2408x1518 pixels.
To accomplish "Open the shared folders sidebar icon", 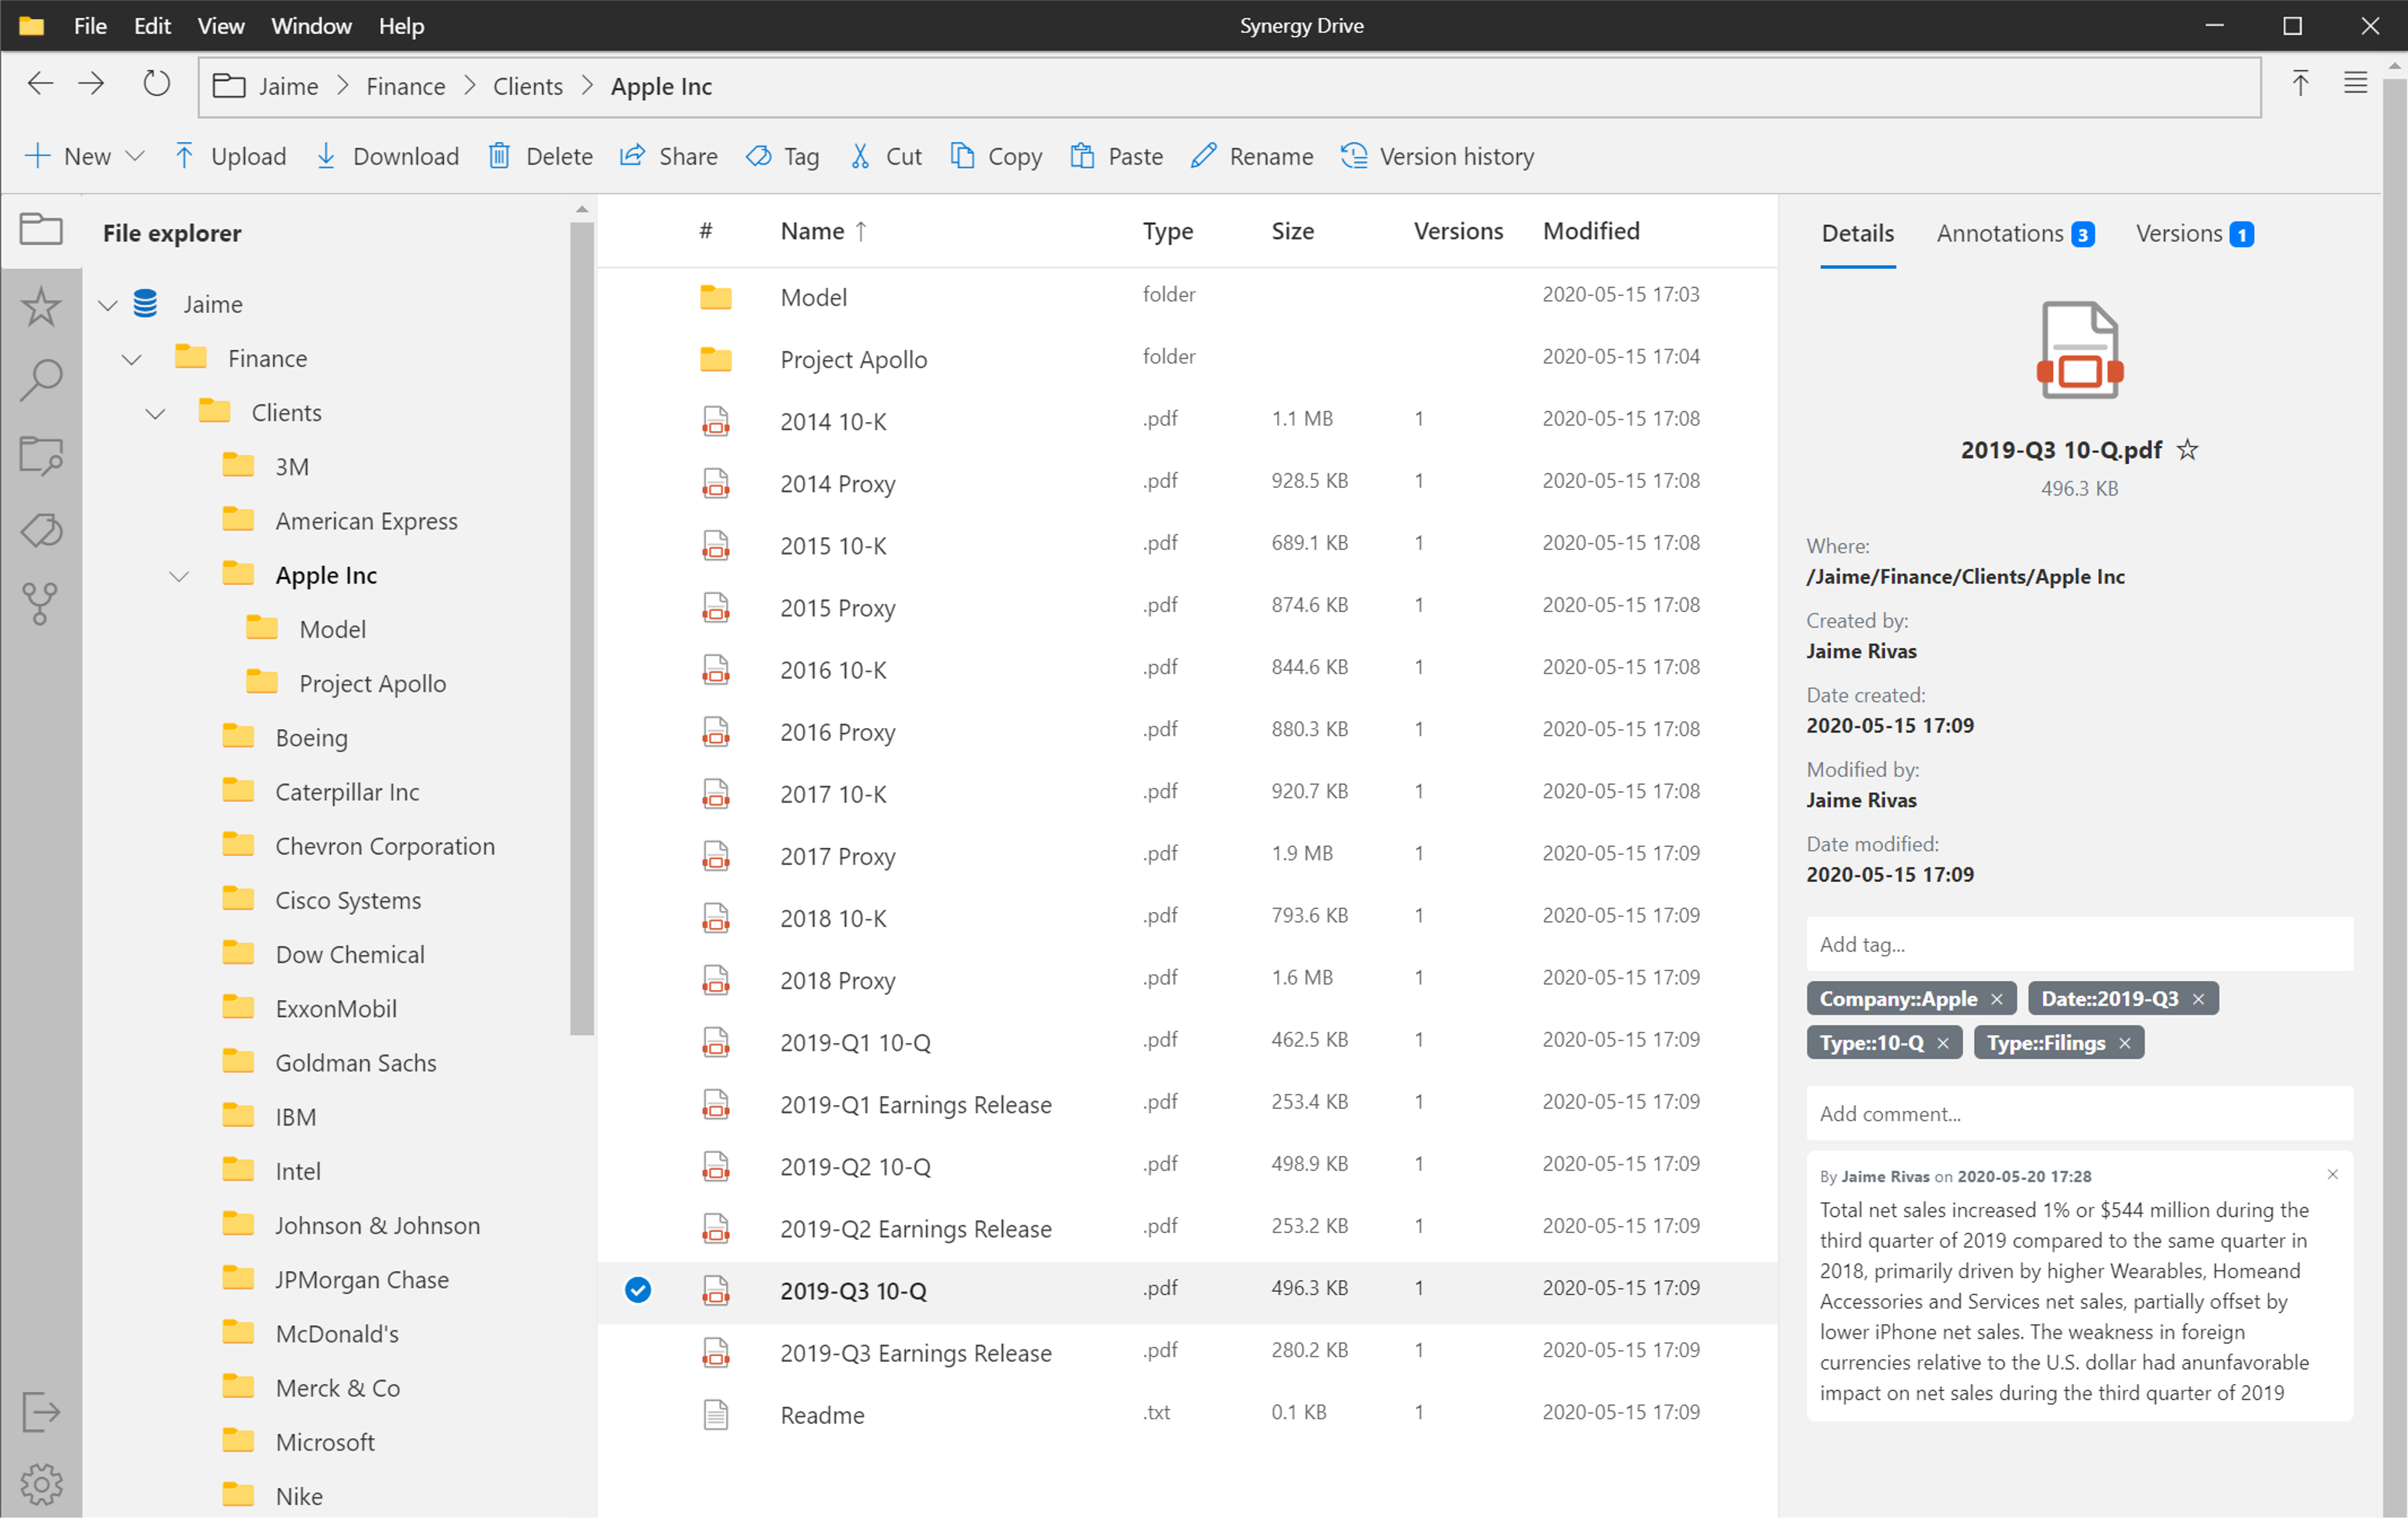I will tap(41, 456).
